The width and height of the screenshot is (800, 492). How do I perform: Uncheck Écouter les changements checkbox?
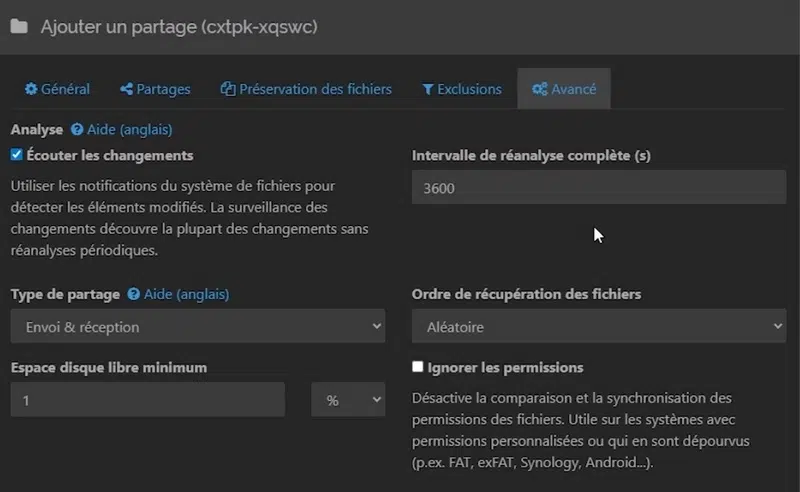point(17,155)
